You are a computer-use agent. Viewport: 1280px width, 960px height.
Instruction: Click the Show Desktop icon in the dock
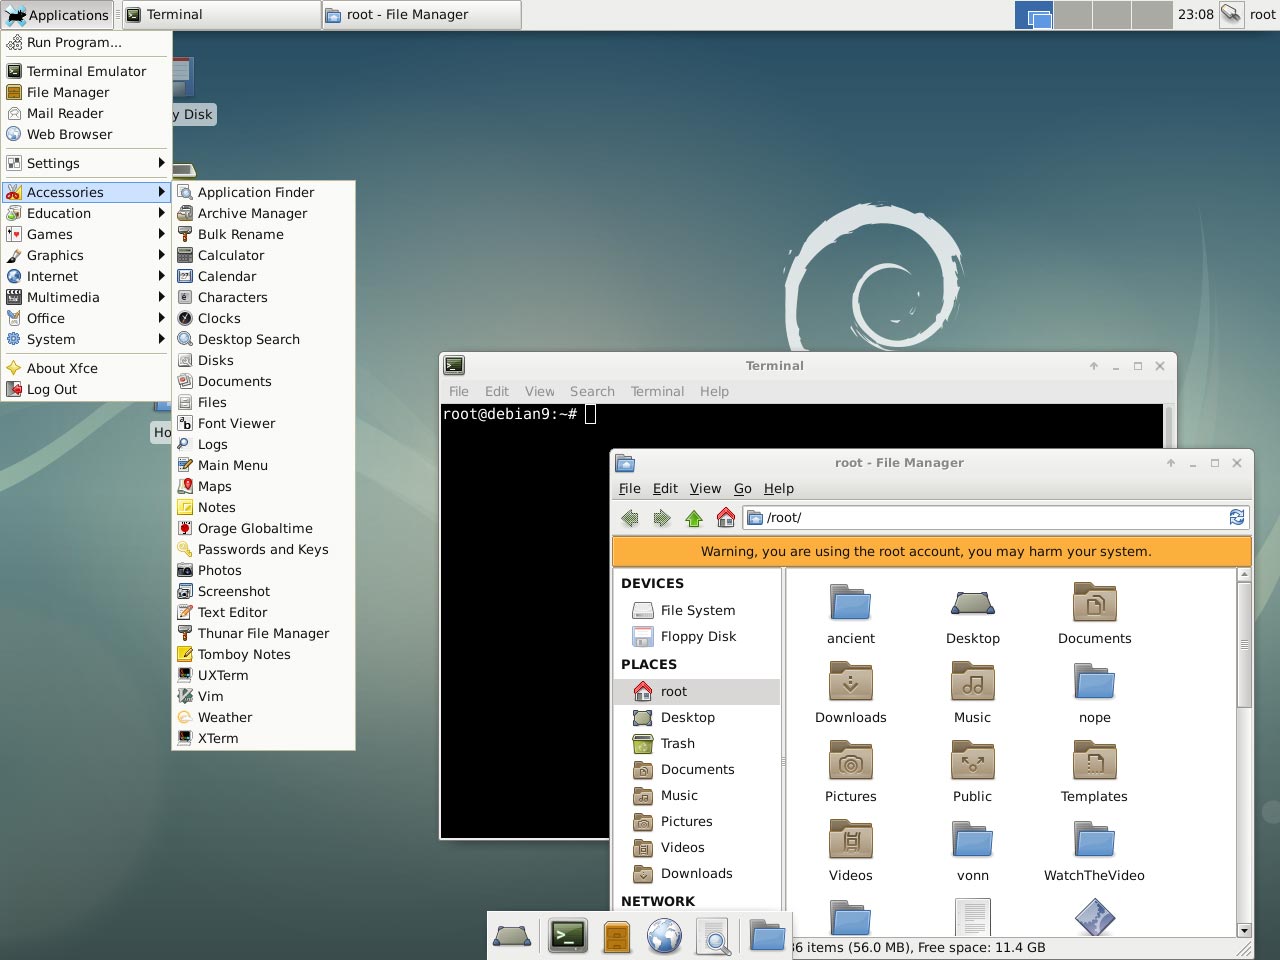tap(511, 936)
